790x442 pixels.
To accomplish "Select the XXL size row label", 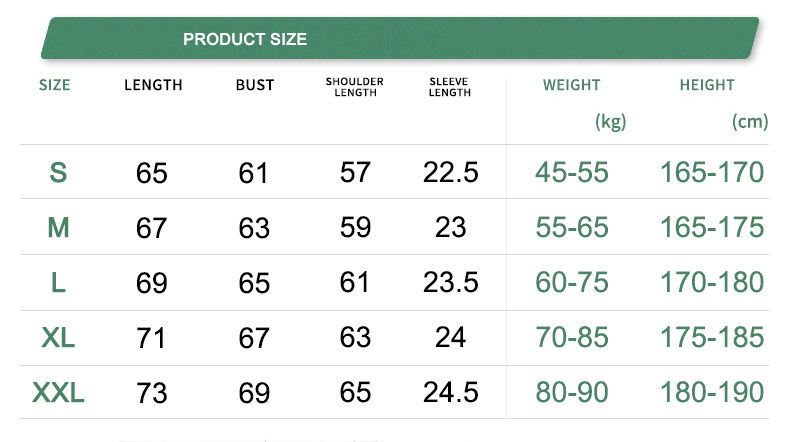I will pos(58,393).
